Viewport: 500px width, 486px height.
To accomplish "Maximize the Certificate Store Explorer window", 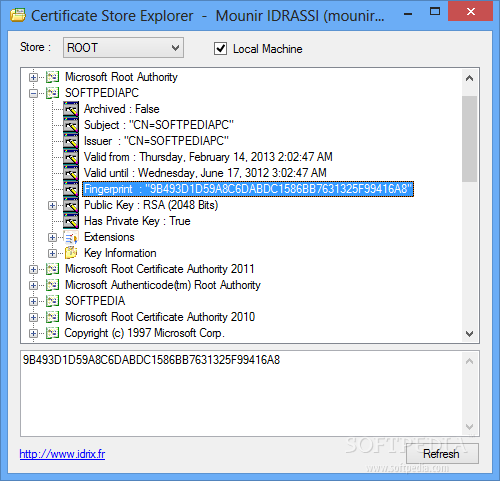I will 435,12.
